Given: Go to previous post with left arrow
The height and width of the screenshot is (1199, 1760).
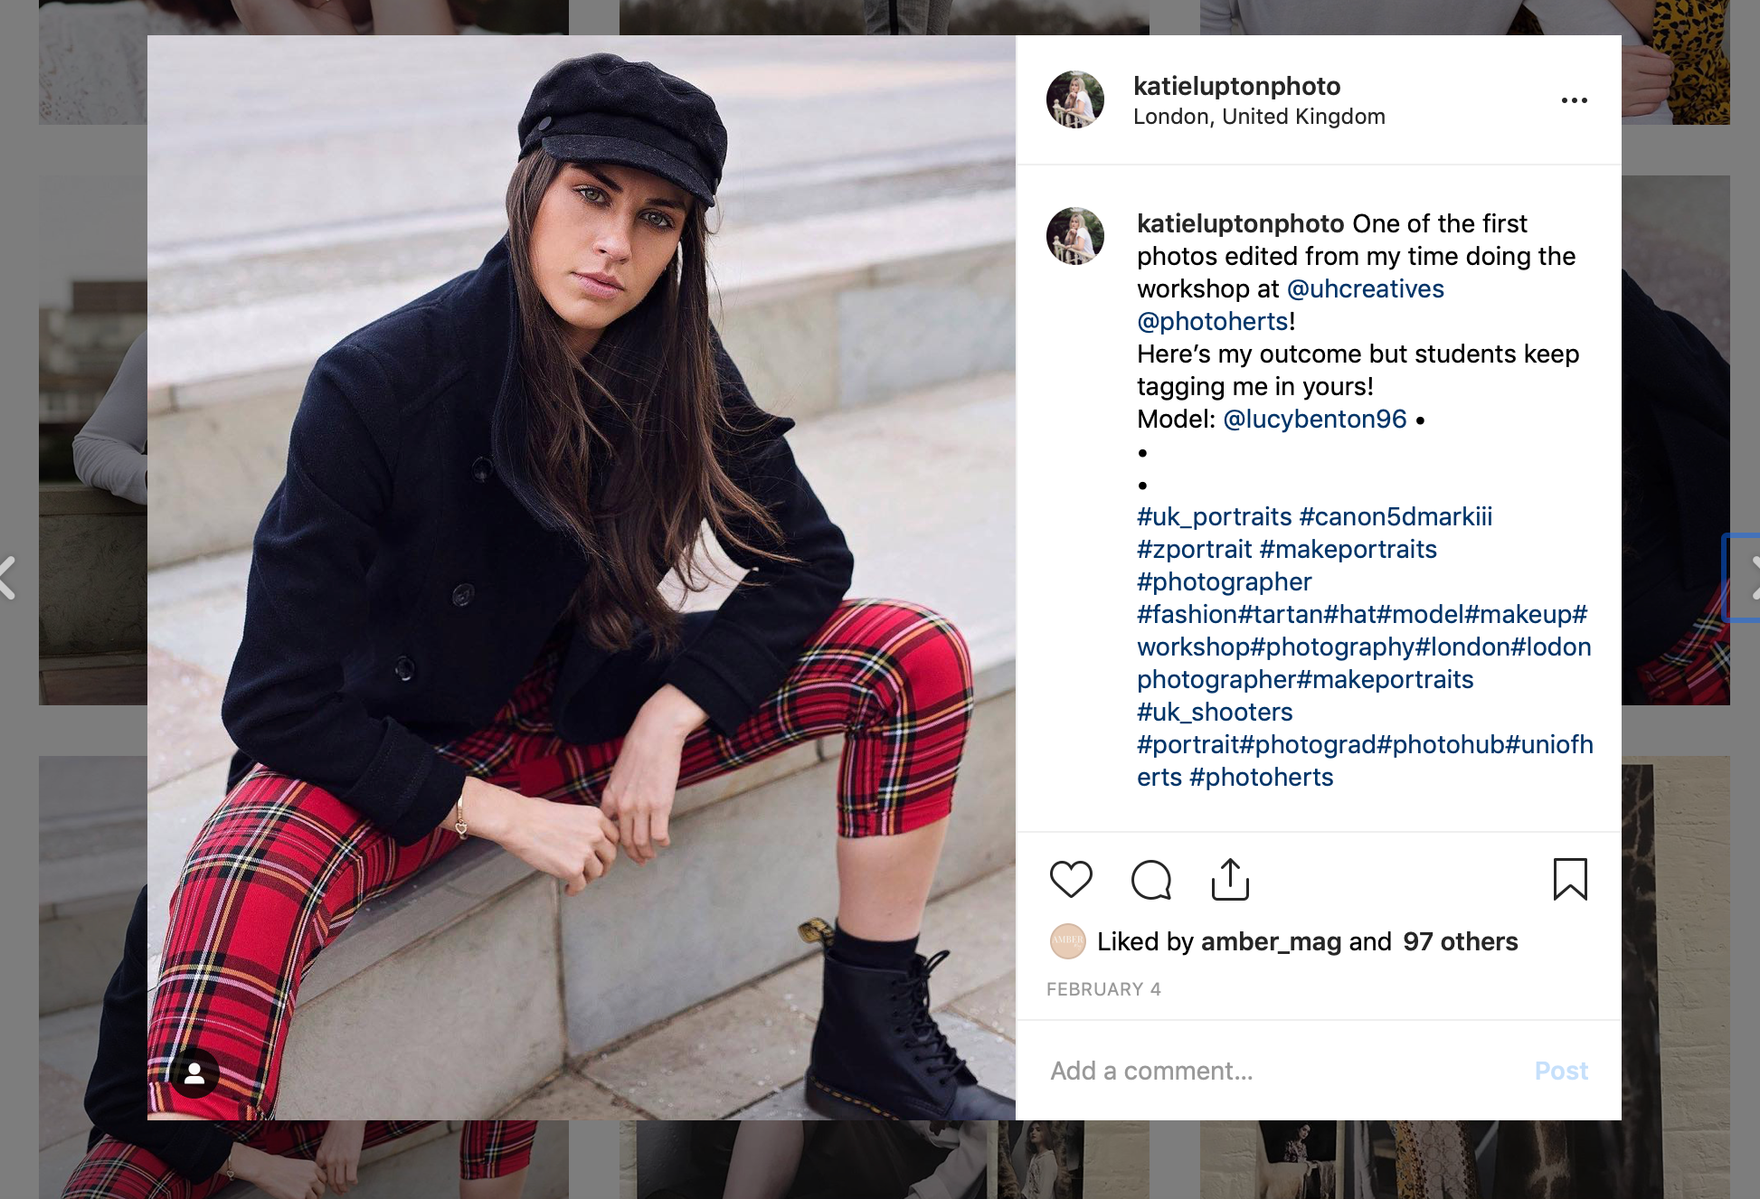Looking at the screenshot, I should click(x=8, y=578).
